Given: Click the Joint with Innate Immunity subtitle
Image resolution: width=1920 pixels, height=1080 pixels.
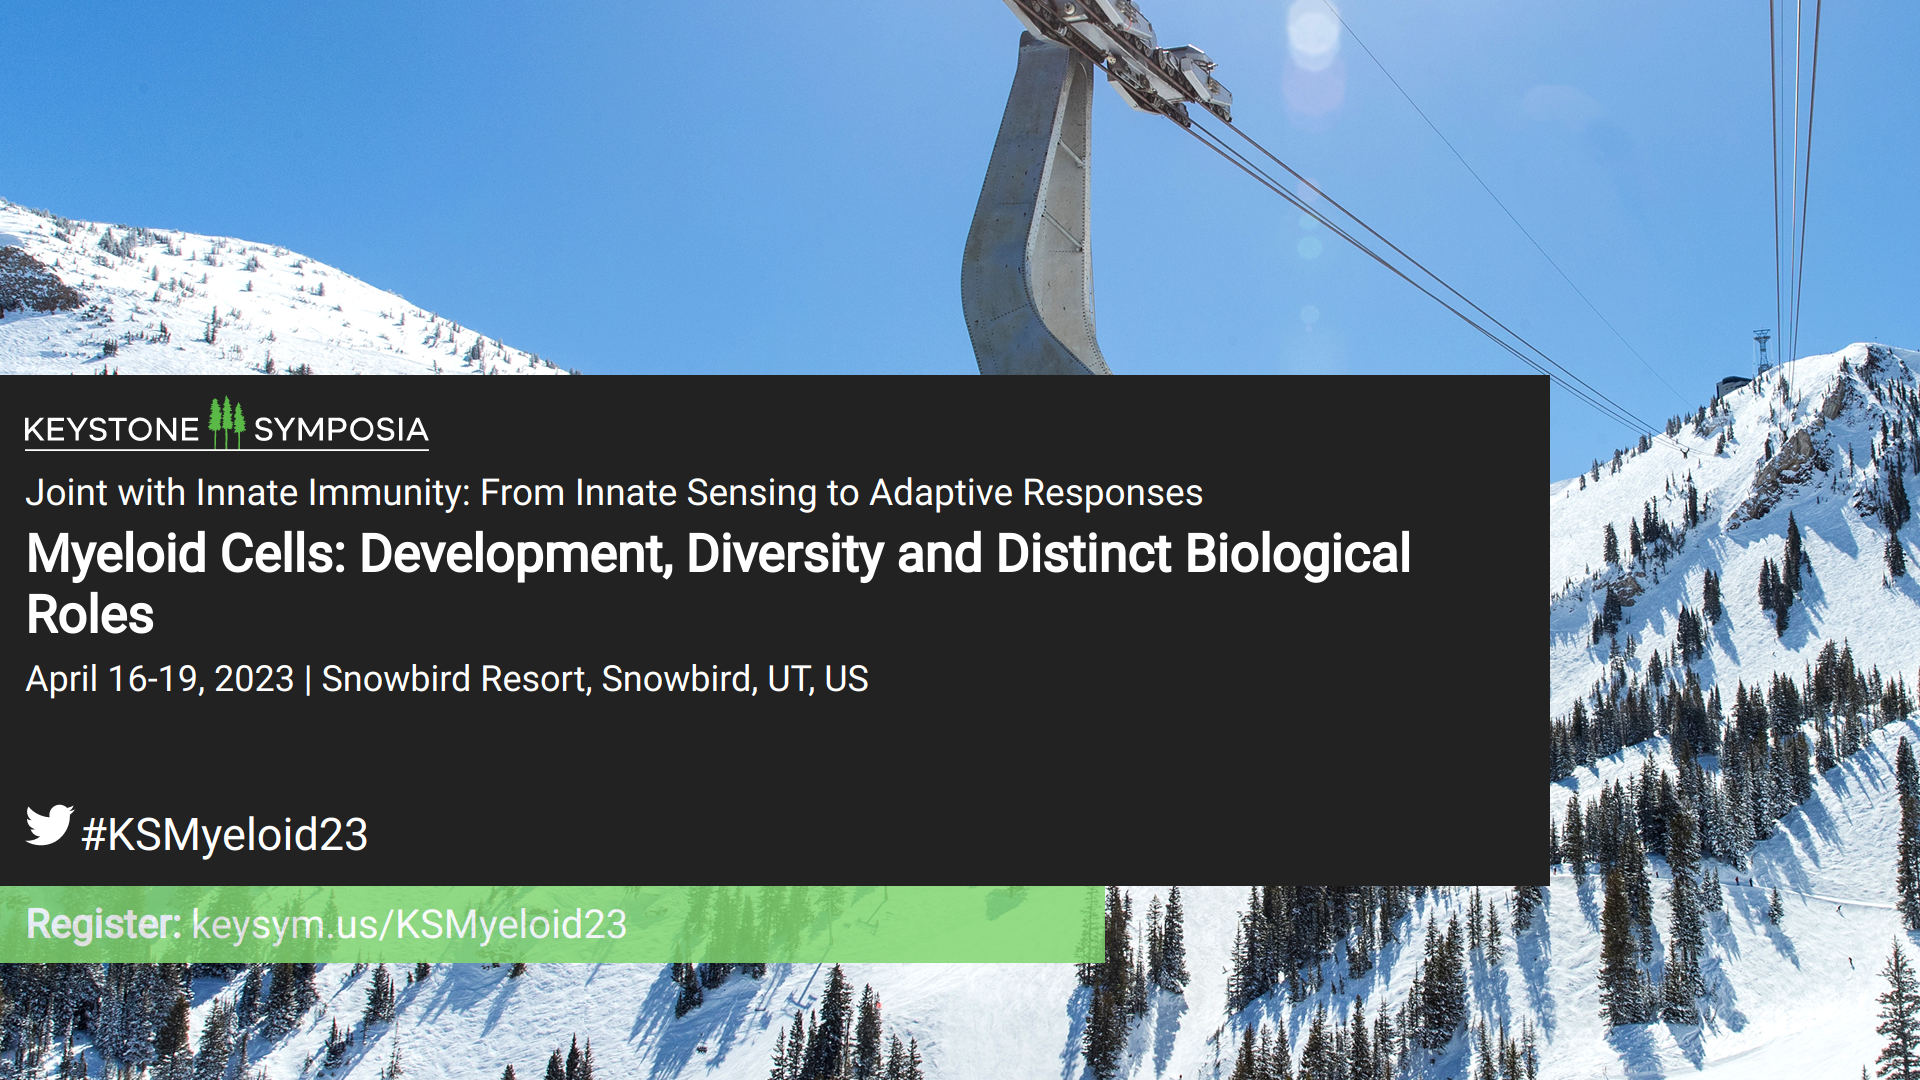Looking at the screenshot, I should tap(613, 493).
